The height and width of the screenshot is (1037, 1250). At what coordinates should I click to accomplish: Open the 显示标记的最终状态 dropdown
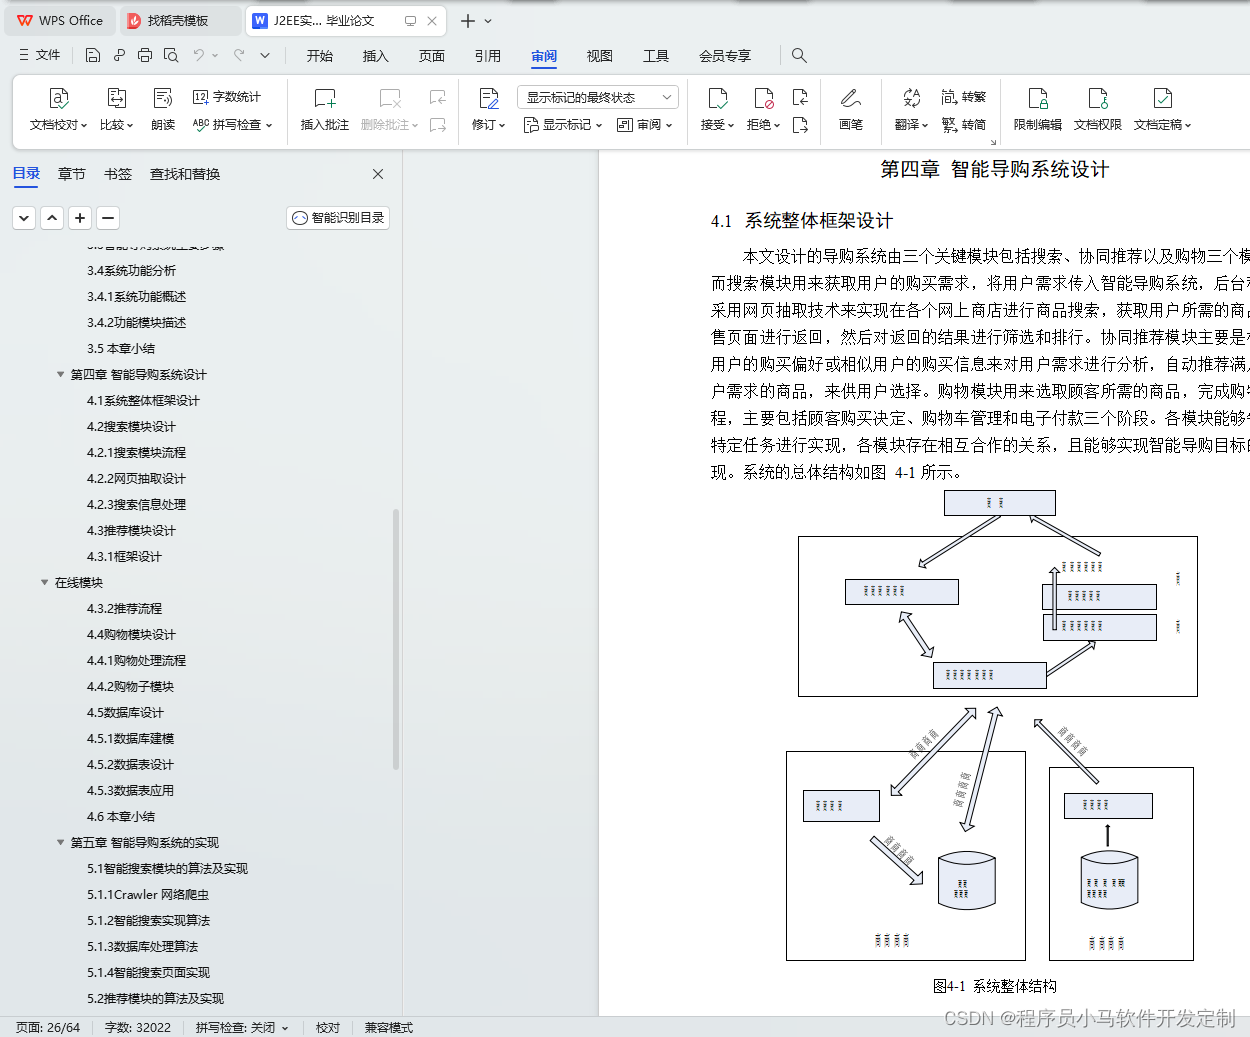(x=598, y=97)
